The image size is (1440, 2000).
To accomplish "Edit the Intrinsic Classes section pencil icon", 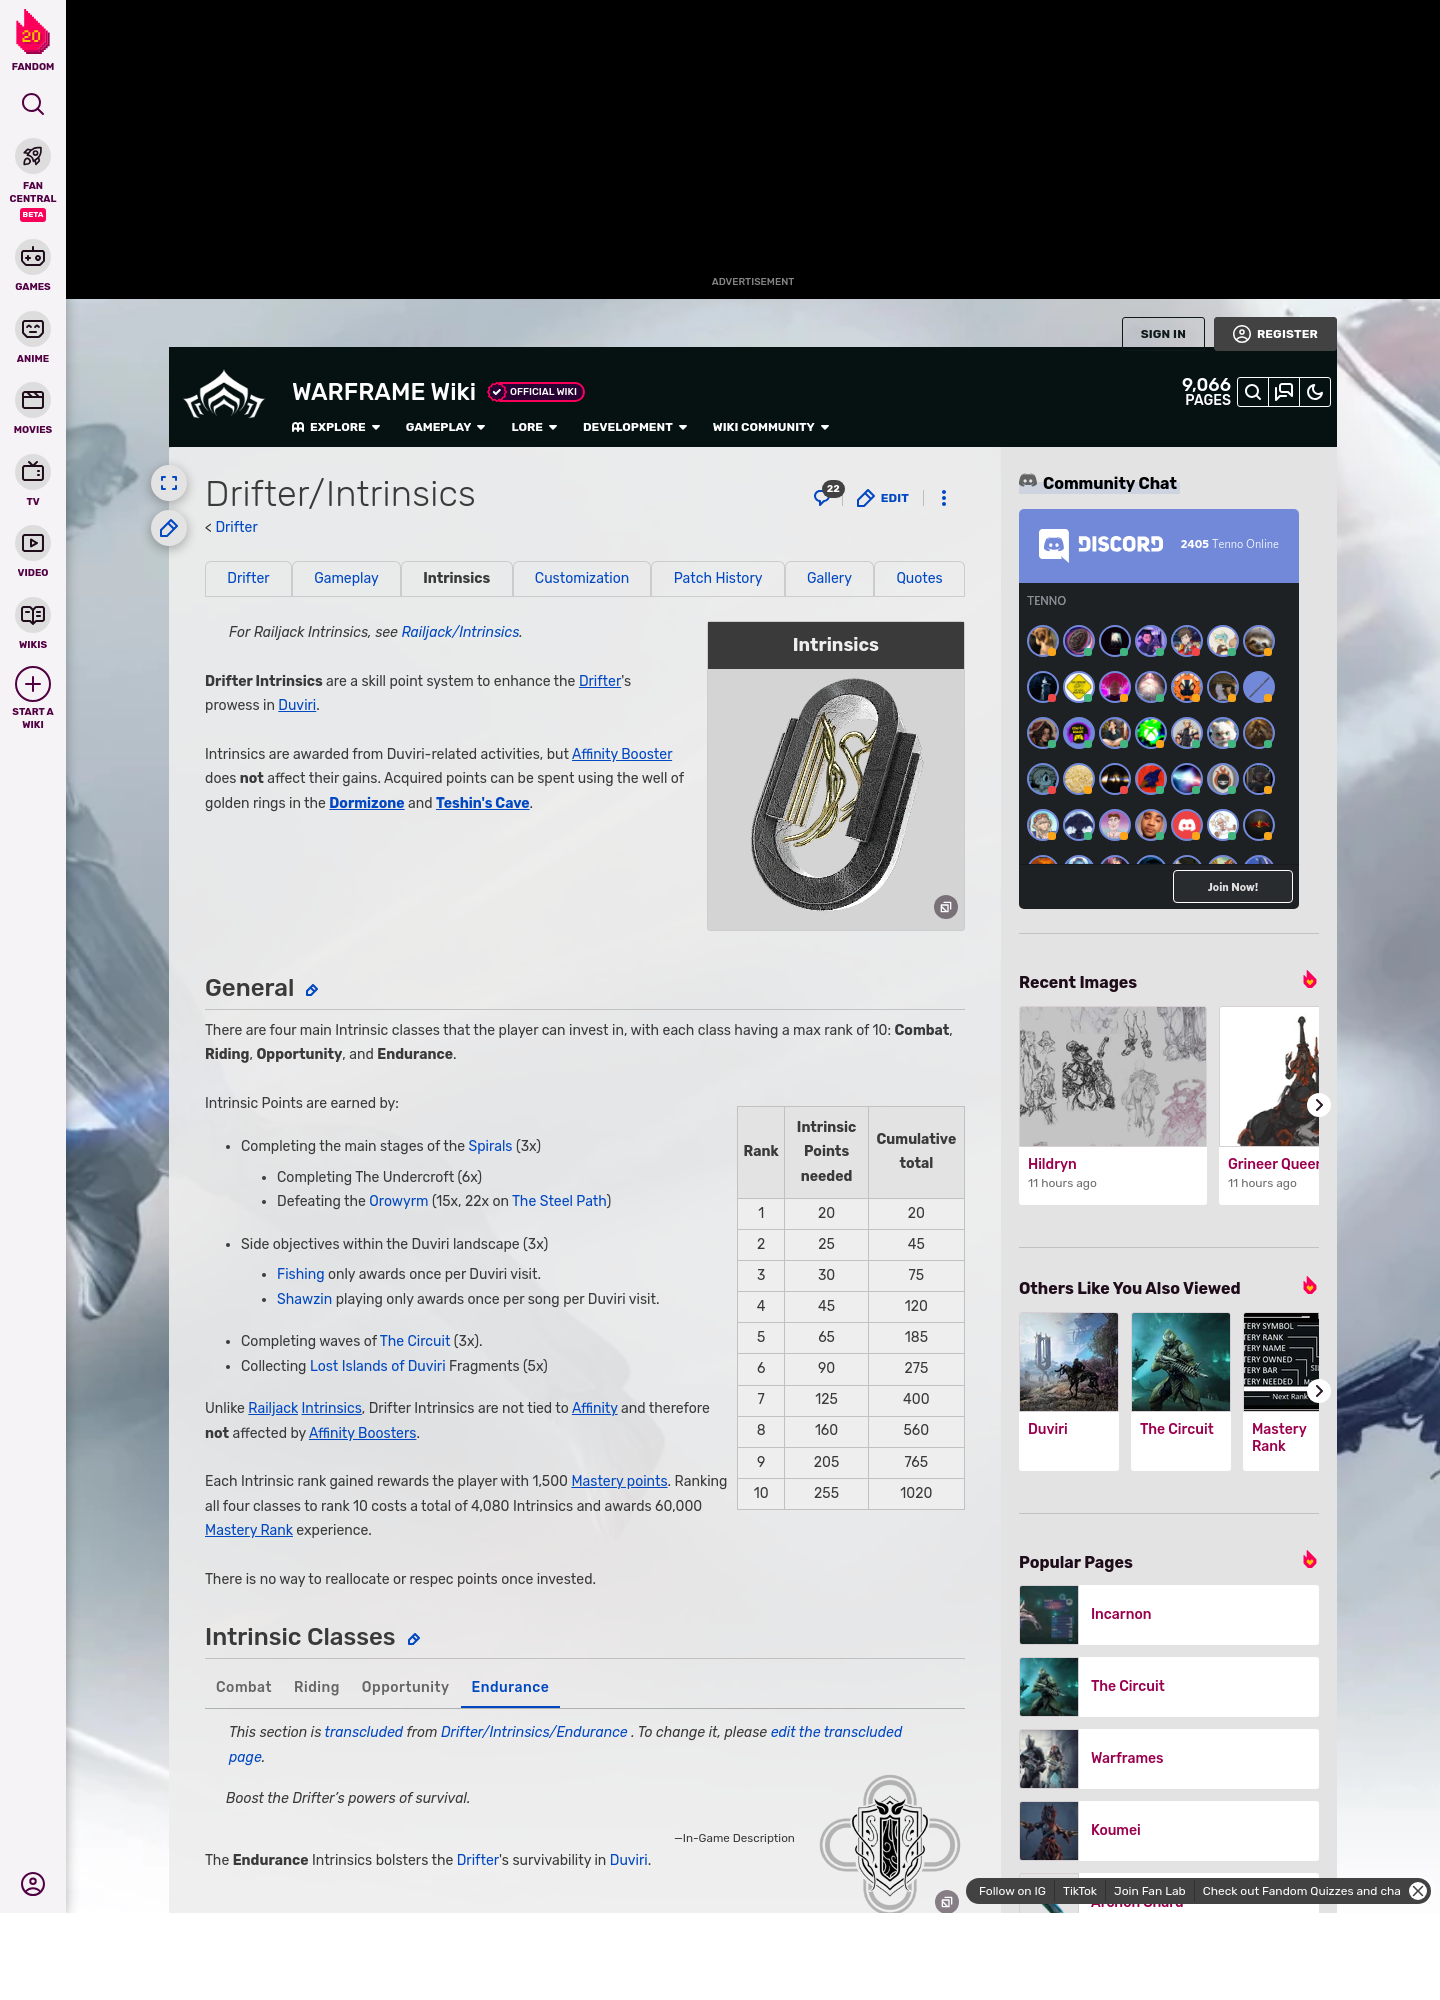I will (414, 1639).
